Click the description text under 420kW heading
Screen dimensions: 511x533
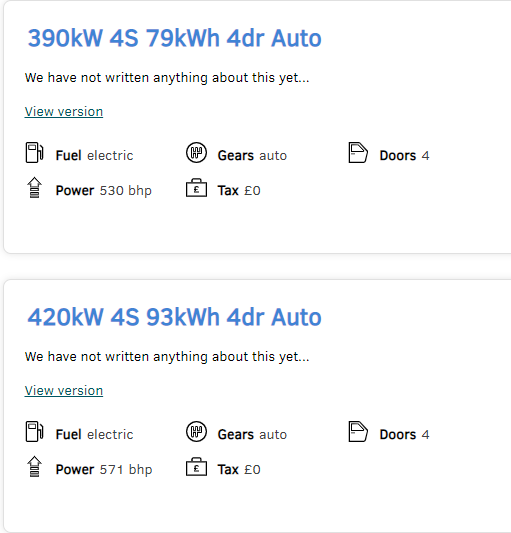pyautogui.click(x=167, y=357)
